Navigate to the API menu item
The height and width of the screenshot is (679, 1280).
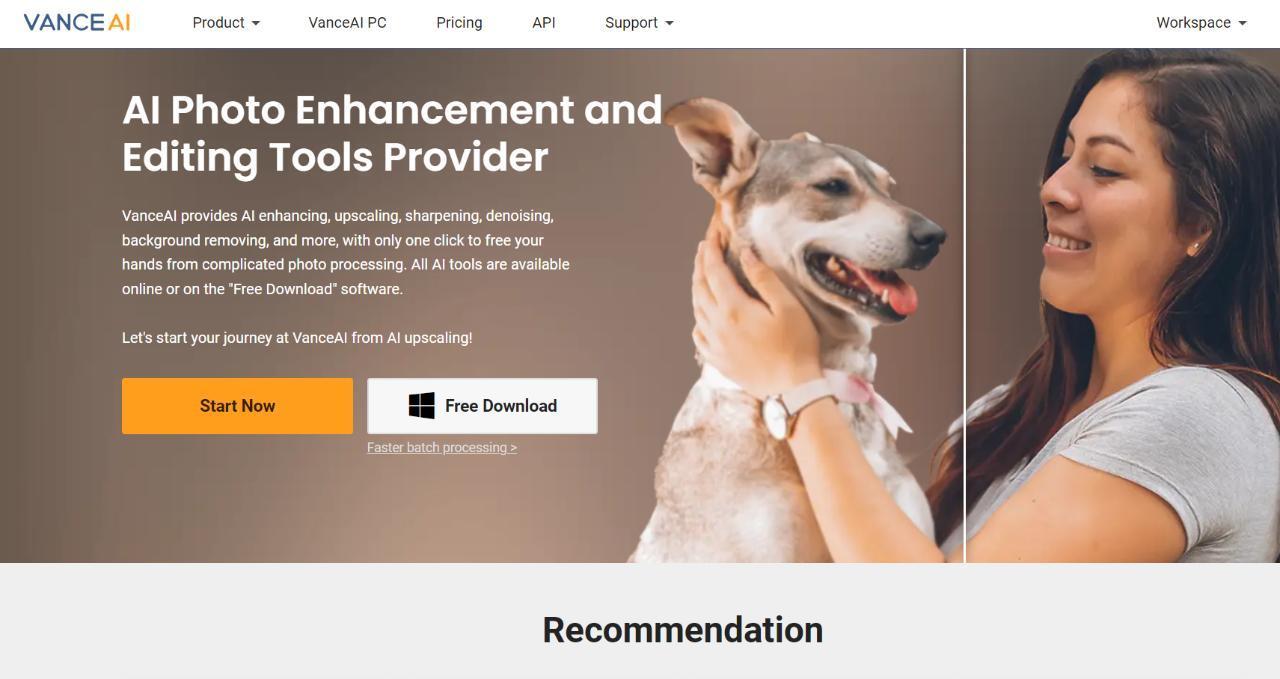click(x=544, y=22)
